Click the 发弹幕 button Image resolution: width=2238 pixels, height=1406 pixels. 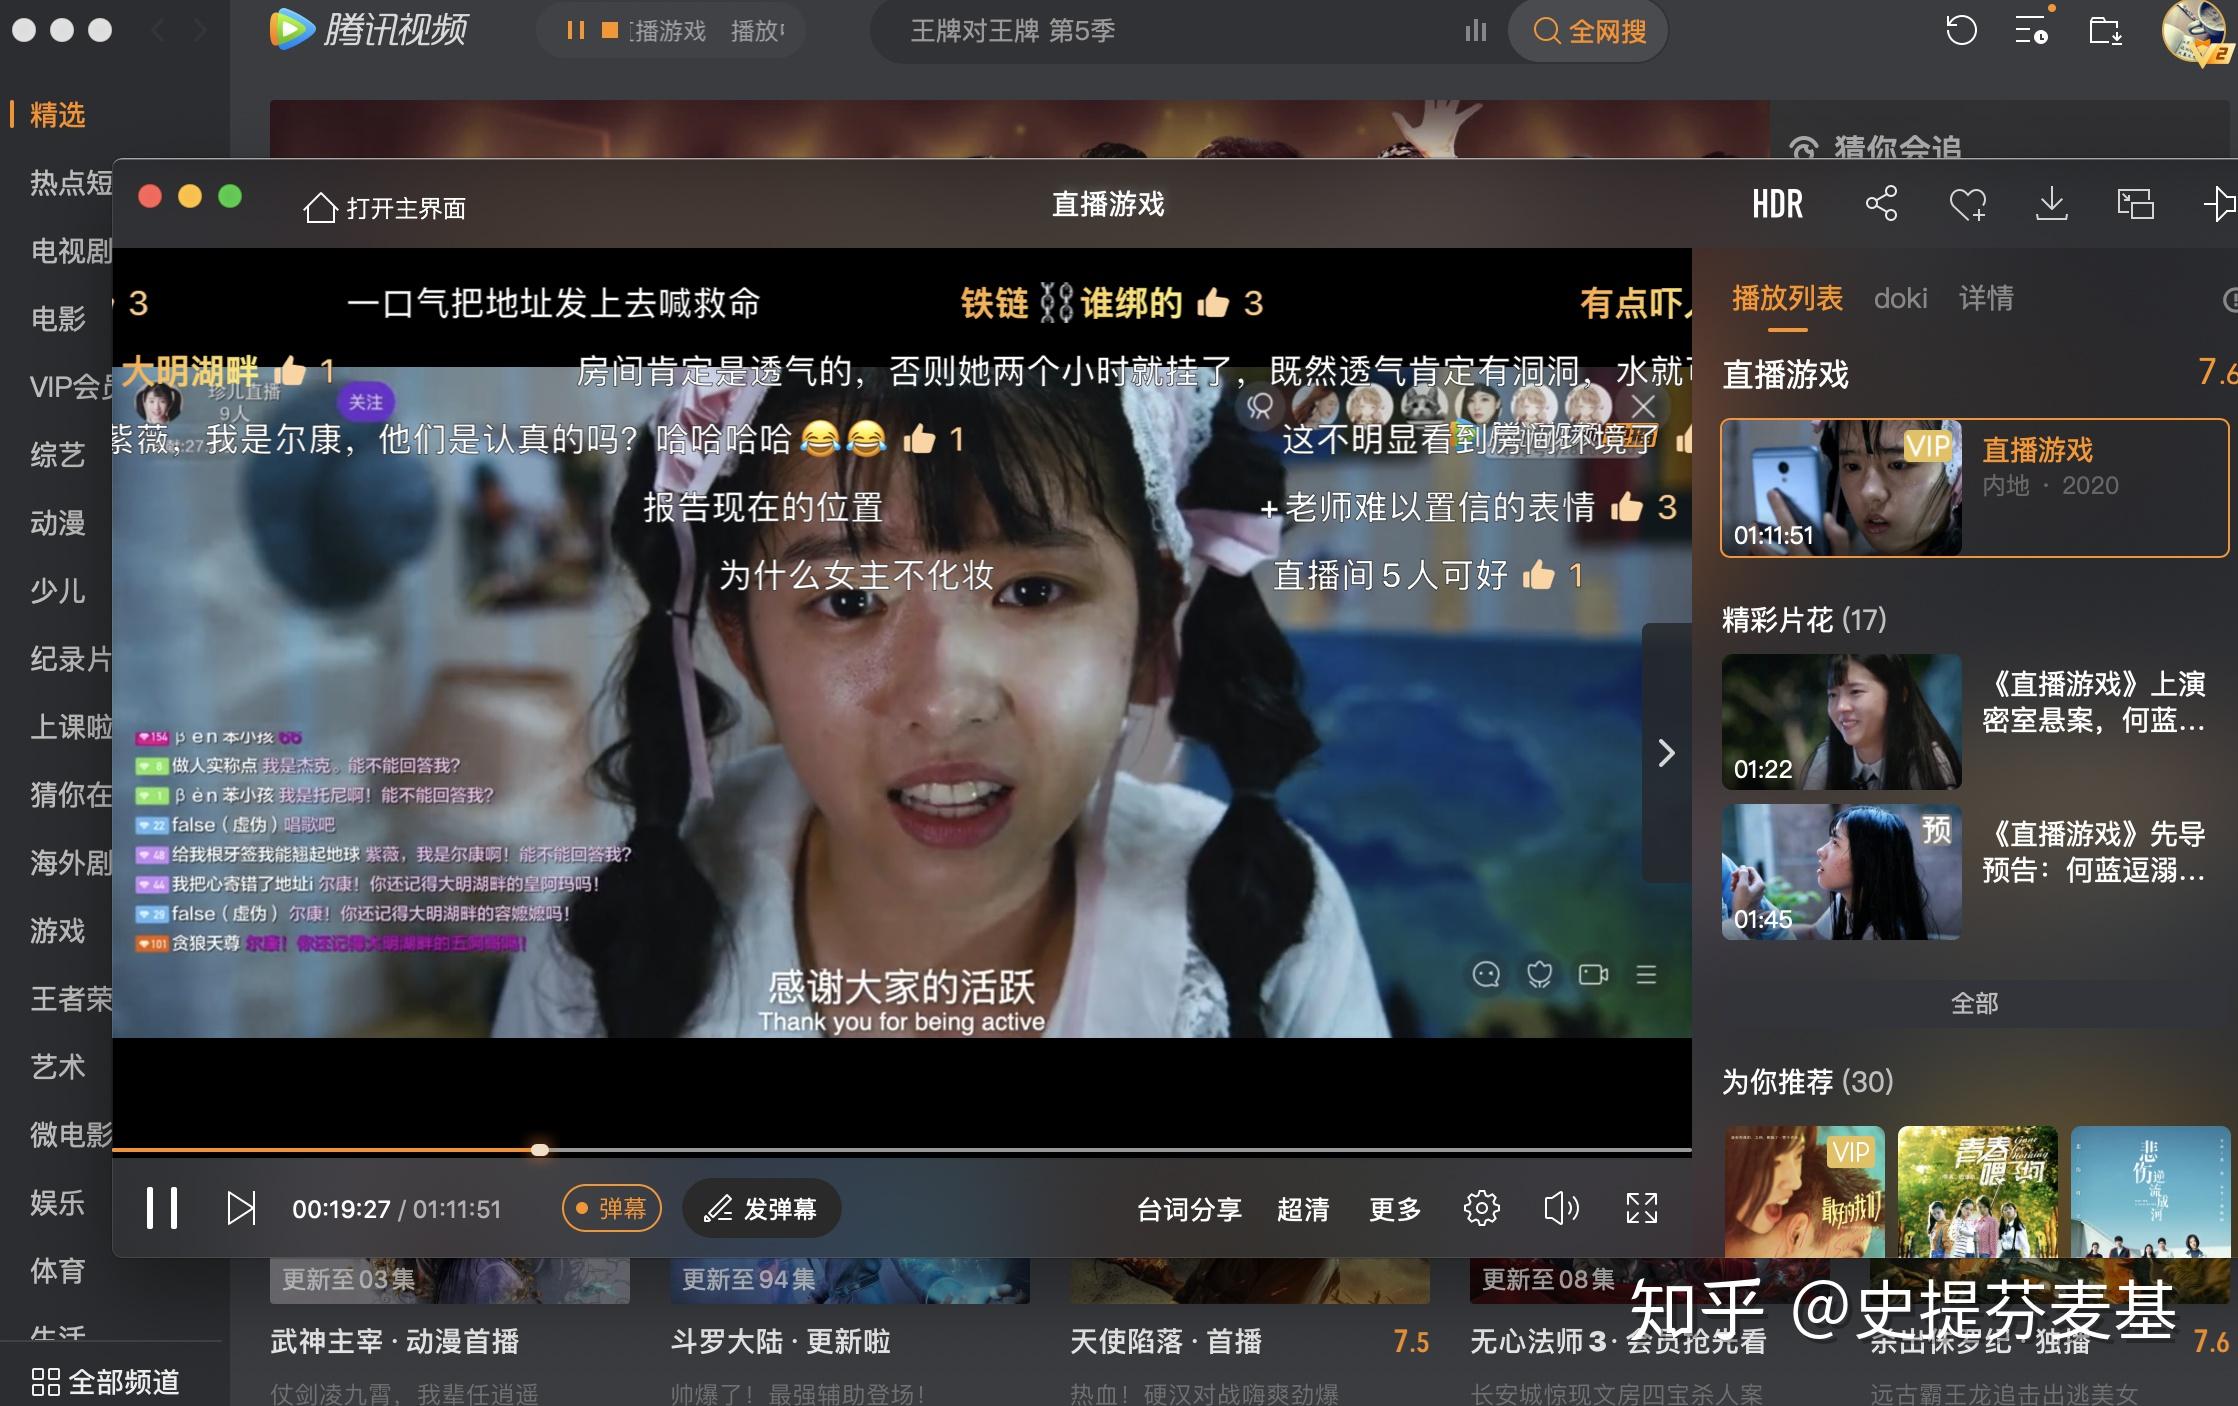(761, 1208)
